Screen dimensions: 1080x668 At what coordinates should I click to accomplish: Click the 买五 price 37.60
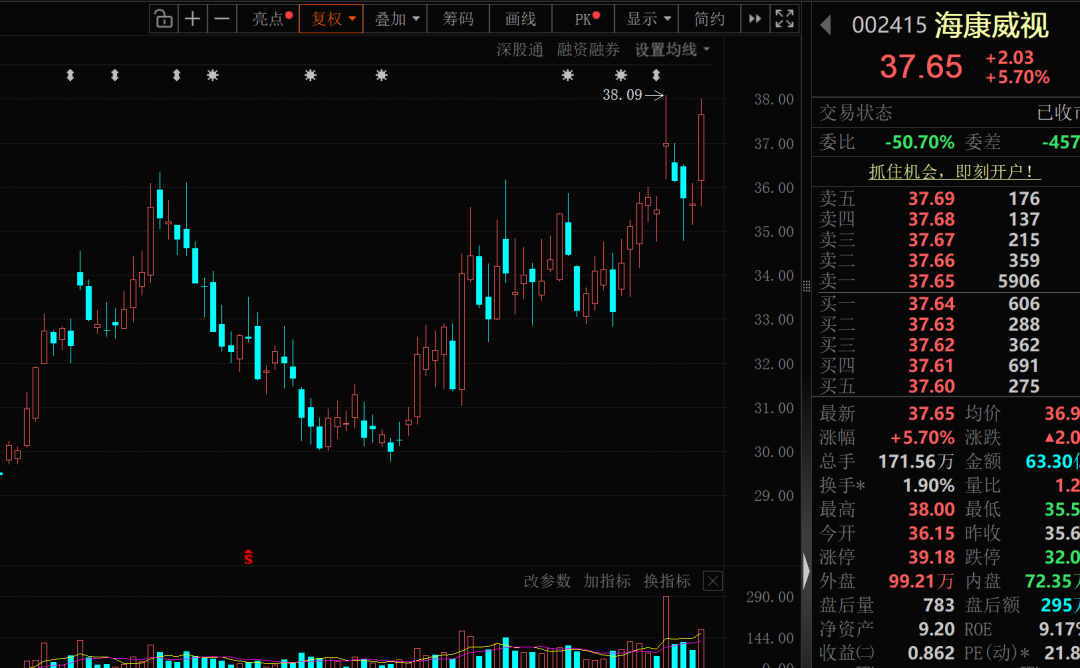(x=931, y=386)
